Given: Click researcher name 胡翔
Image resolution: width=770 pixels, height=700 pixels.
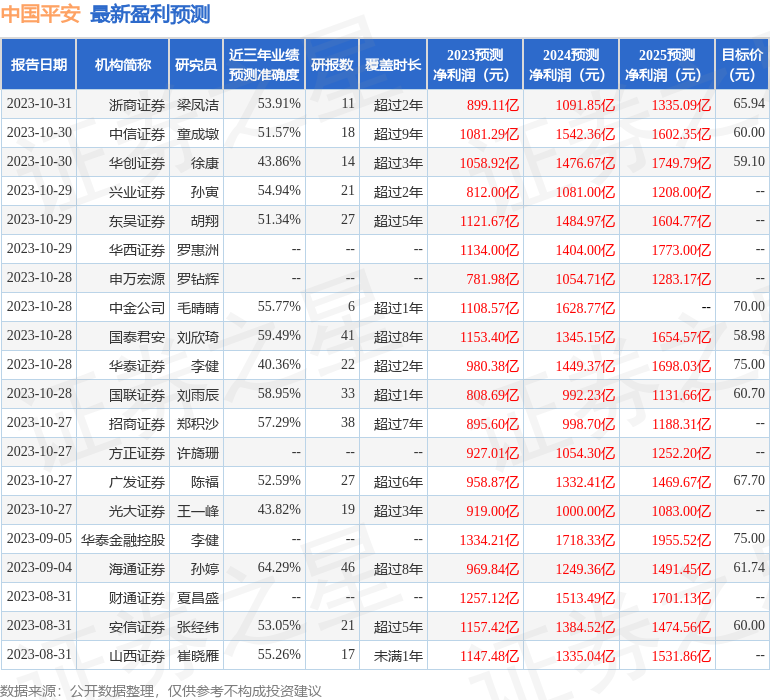Looking at the screenshot, I should click(205, 221).
